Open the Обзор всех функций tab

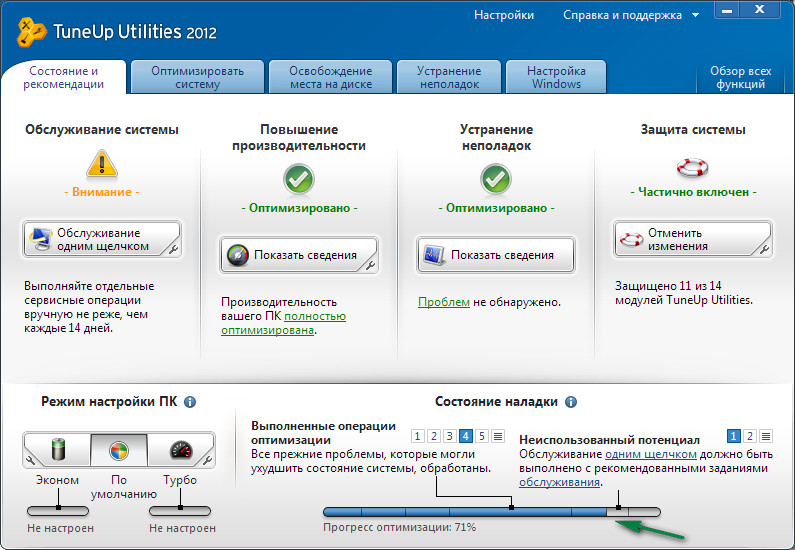pyautogui.click(x=740, y=78)
